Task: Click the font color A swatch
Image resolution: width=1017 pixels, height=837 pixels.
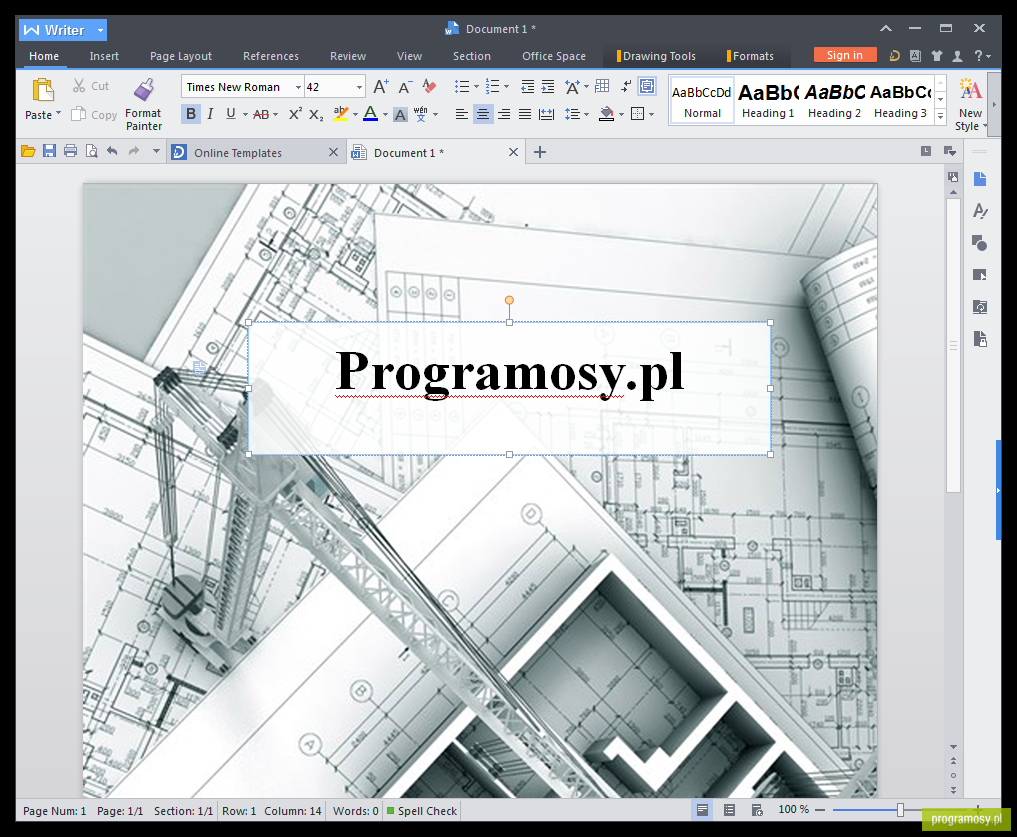Action: pos(370,114)
